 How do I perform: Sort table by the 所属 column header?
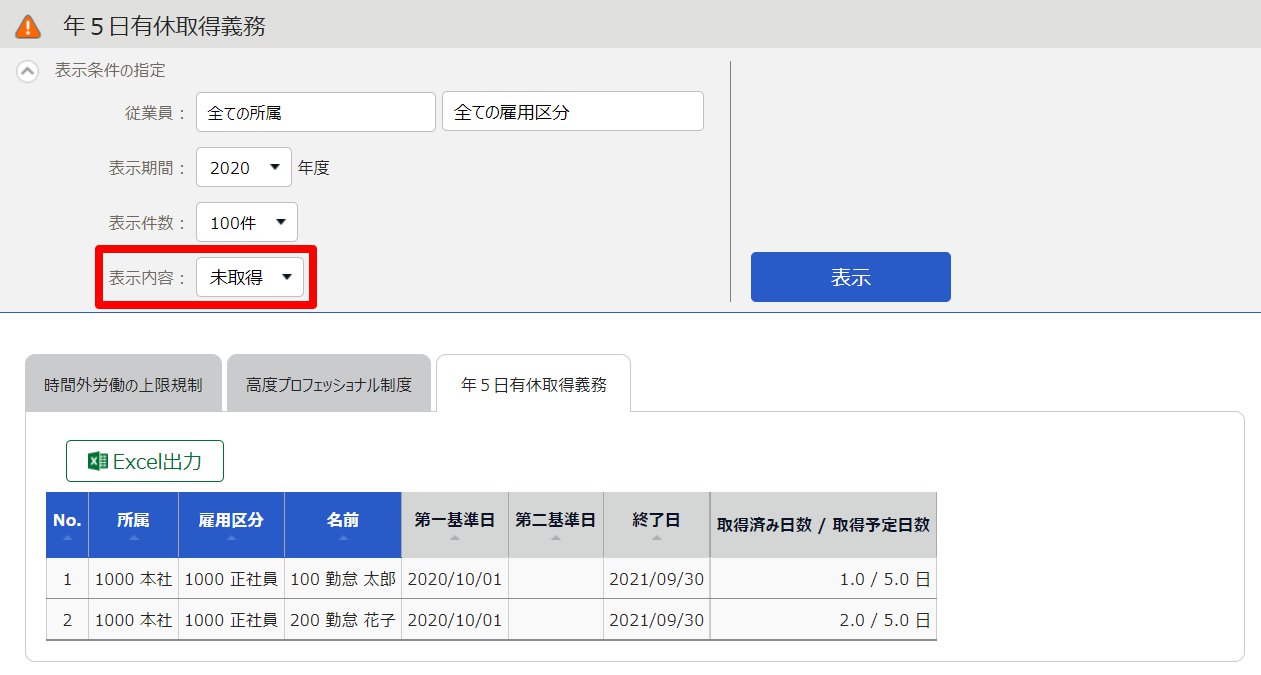[133, 525]
